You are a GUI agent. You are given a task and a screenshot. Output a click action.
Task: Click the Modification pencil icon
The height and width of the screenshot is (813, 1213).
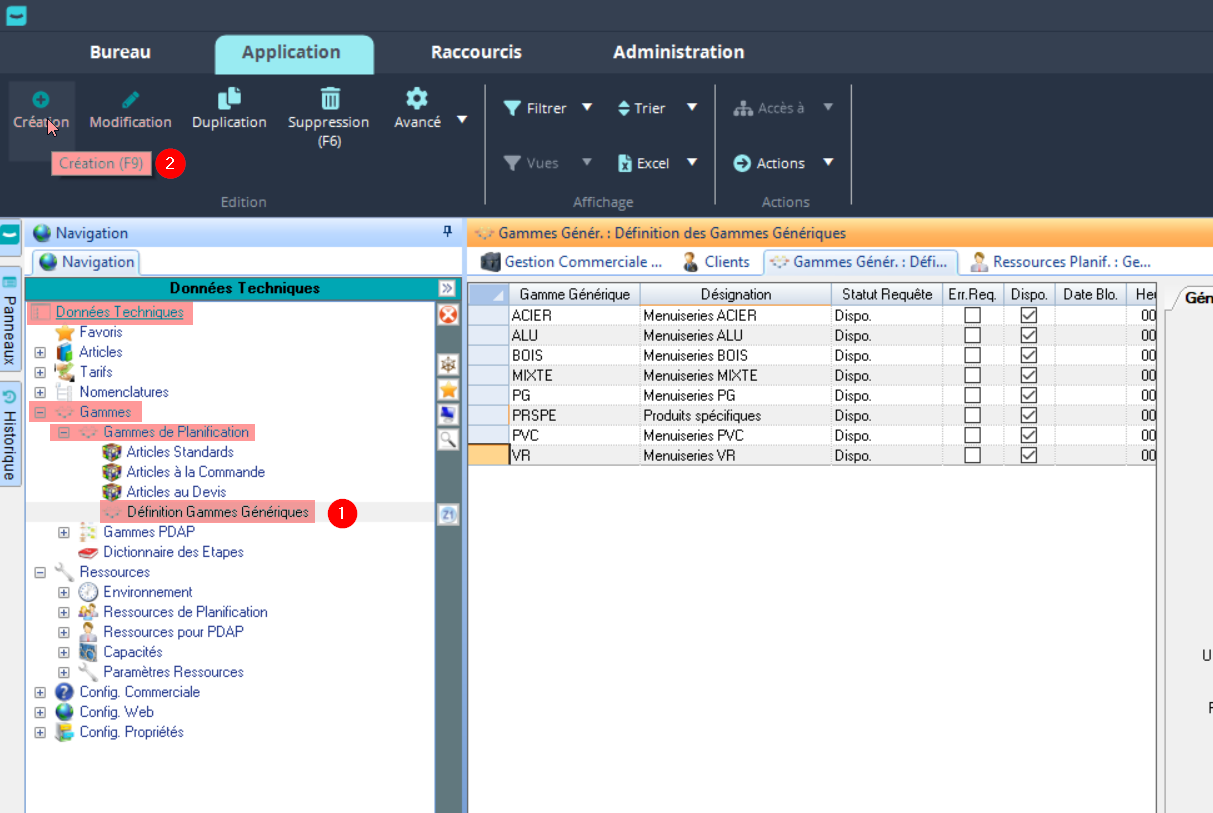point(130,100)
